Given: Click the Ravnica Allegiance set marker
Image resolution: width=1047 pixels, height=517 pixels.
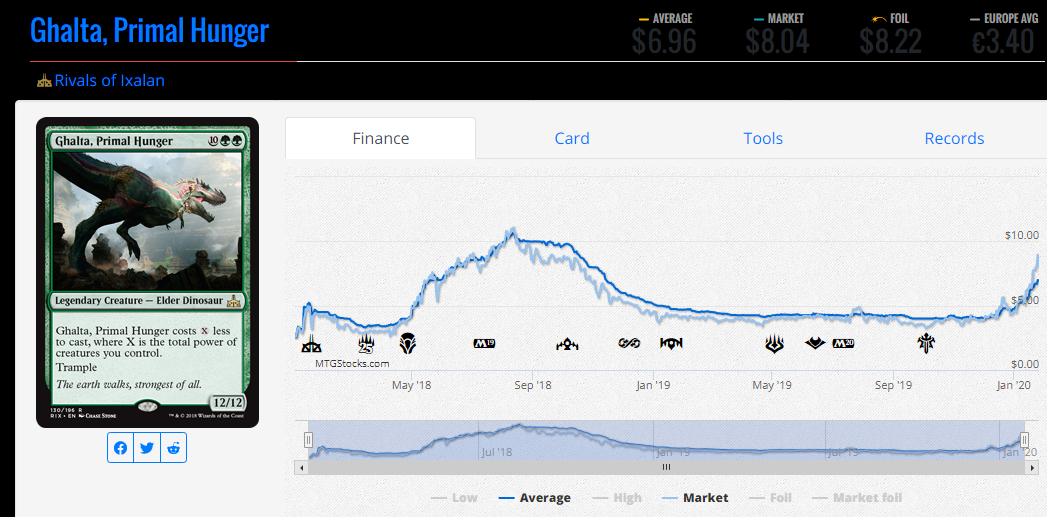Looking at the screenshot, I should click(671, 343).
